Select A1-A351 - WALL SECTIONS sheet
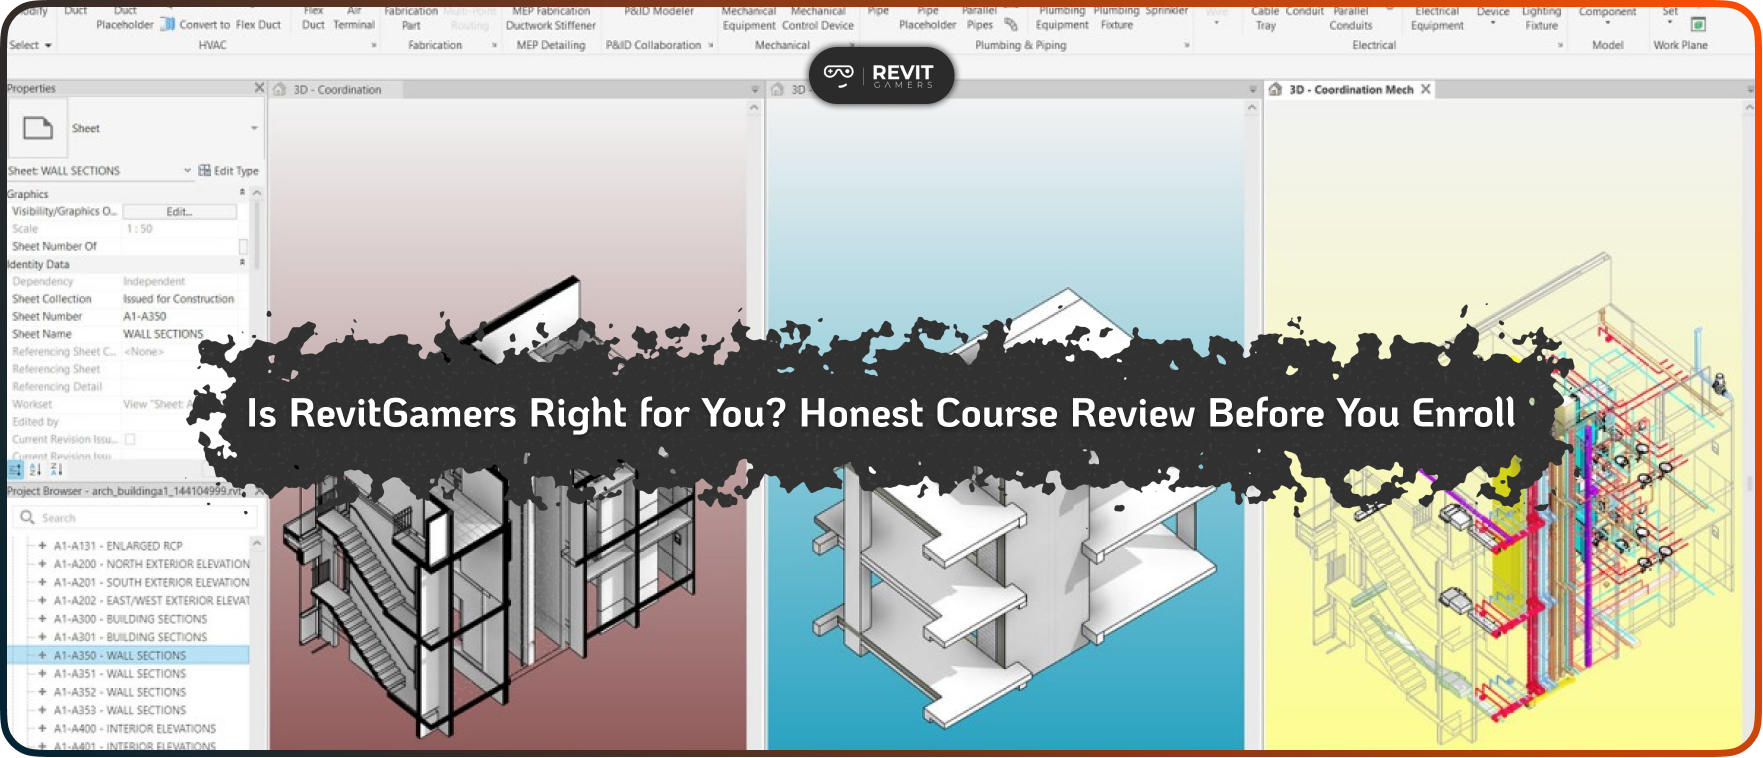Screen dimensions: 1763x758 click(x=120, y=674)
